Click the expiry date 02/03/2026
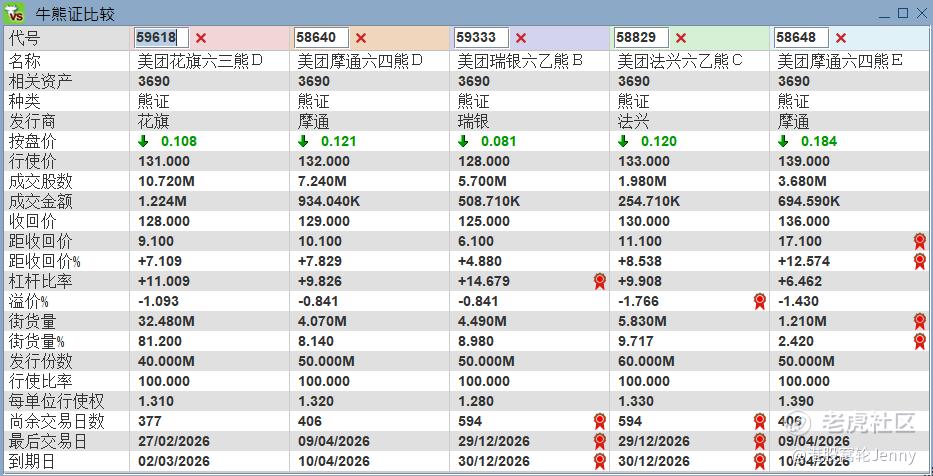The image size is (933, 476). (x=174, y=461)
